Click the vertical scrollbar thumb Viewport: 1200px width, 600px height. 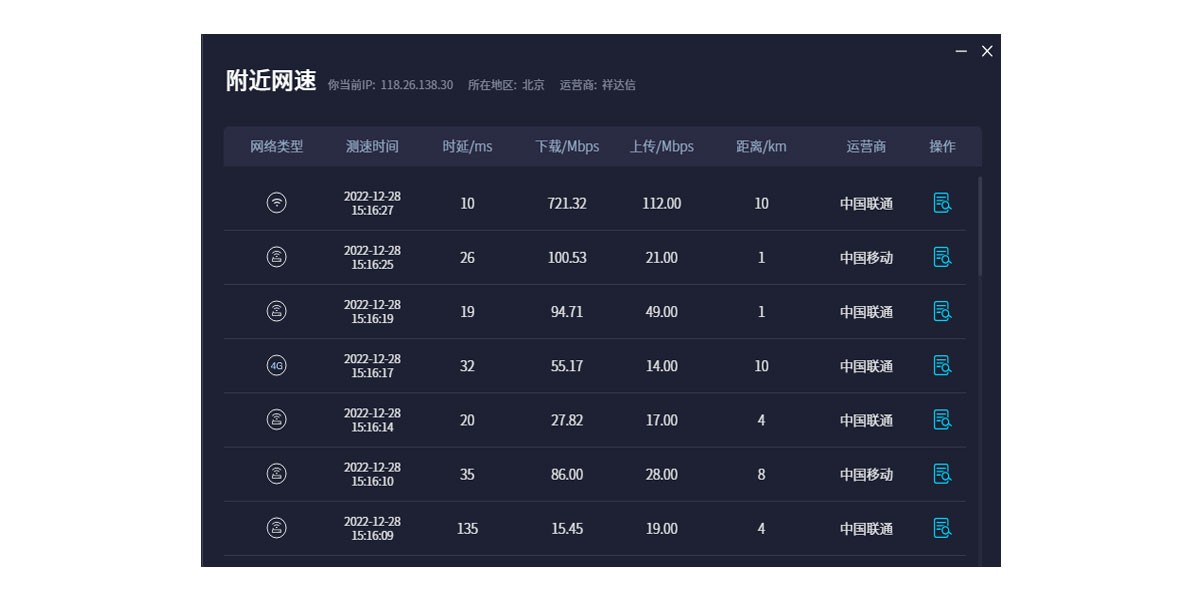click(980, 226)
